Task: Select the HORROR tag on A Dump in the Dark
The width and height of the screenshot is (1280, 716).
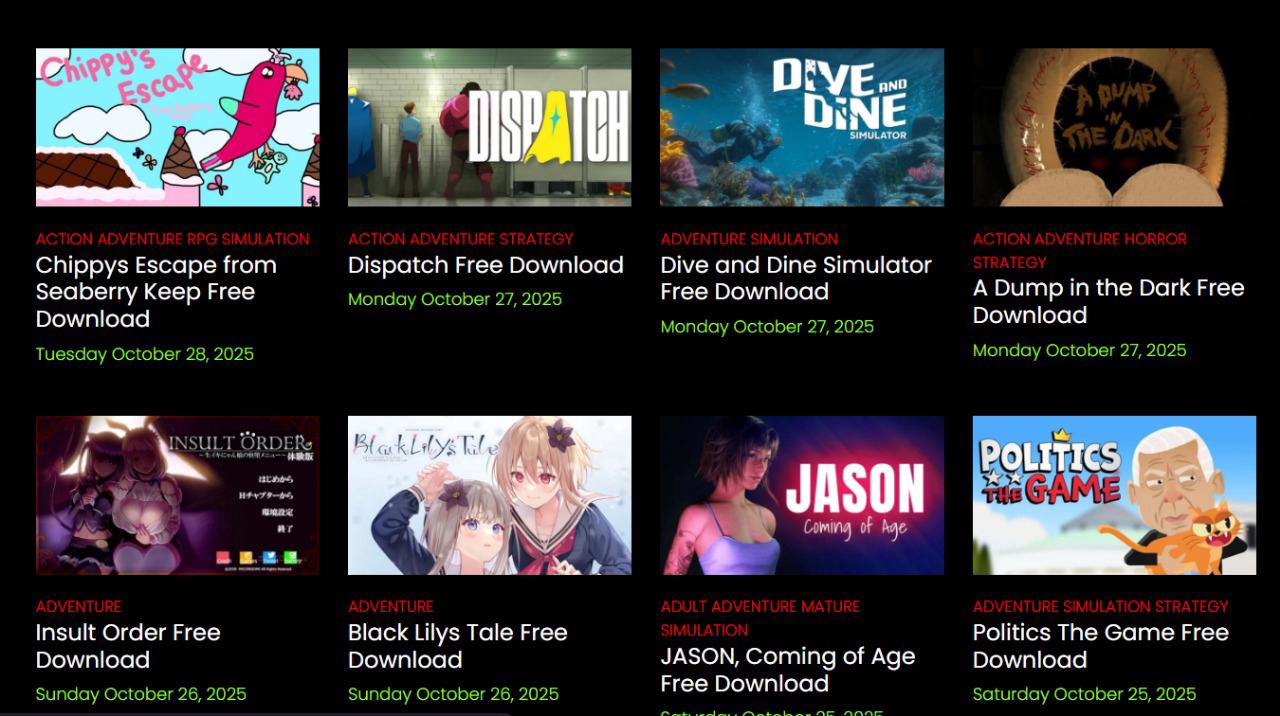Action: coord(1154,239)
